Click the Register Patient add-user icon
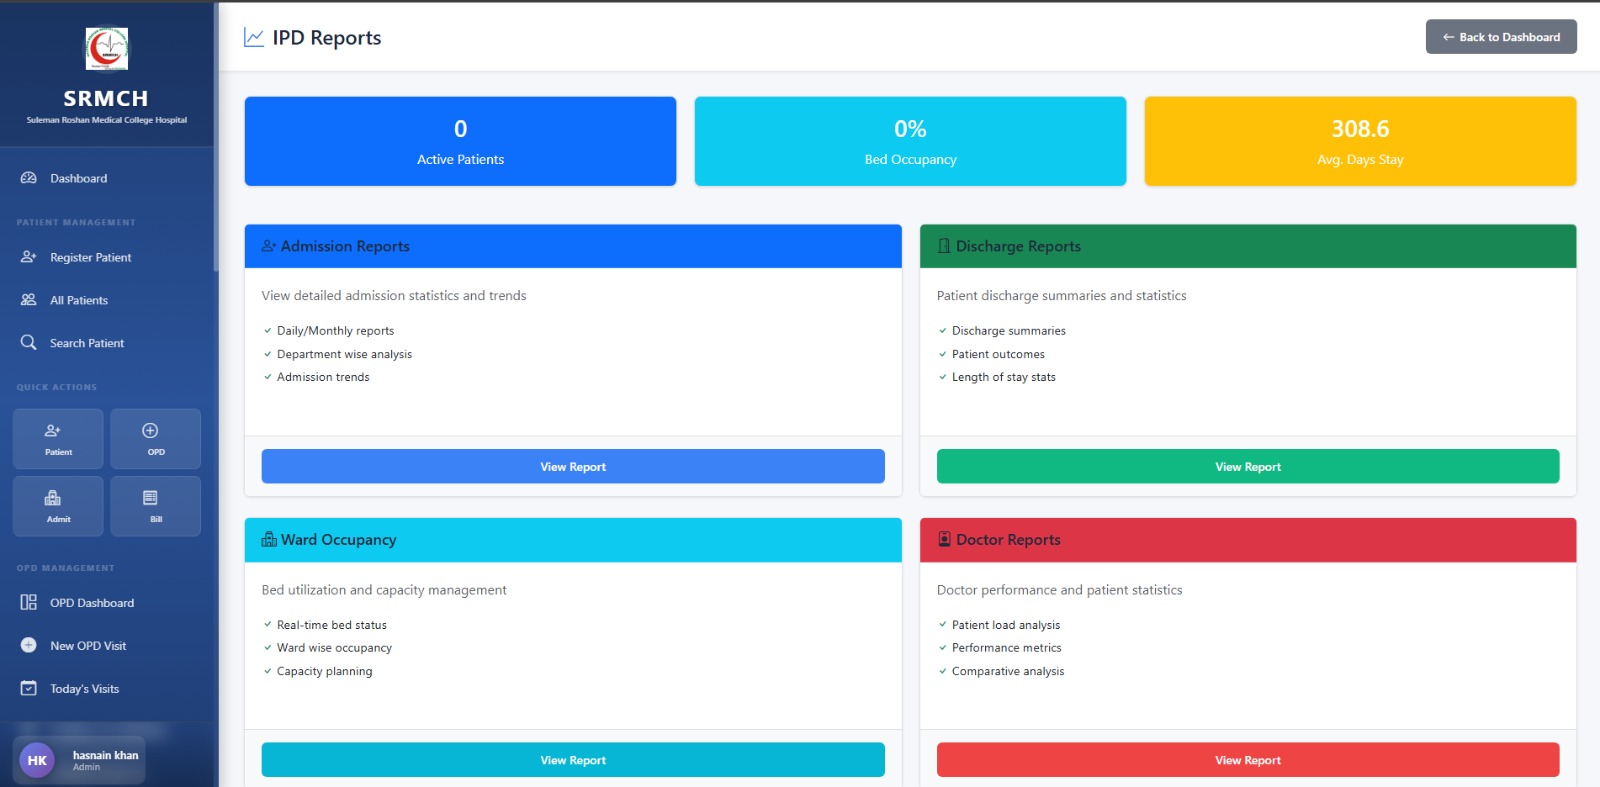Image resolution: width=1600 pixels, height=787 pixels. (x=29, y=257)
